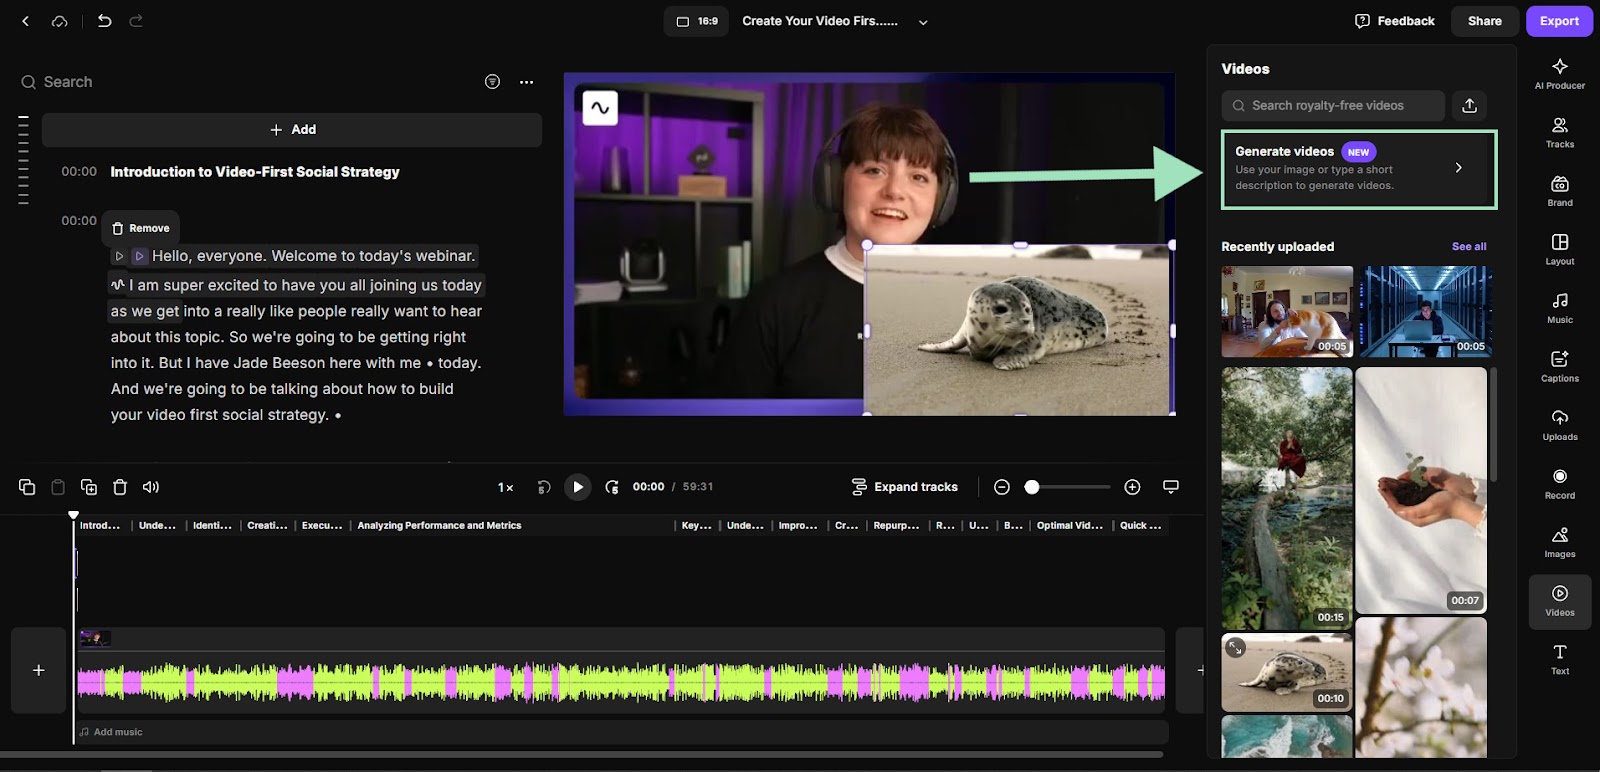
Task: Open the Music panel
Action: pos(1559,308)
